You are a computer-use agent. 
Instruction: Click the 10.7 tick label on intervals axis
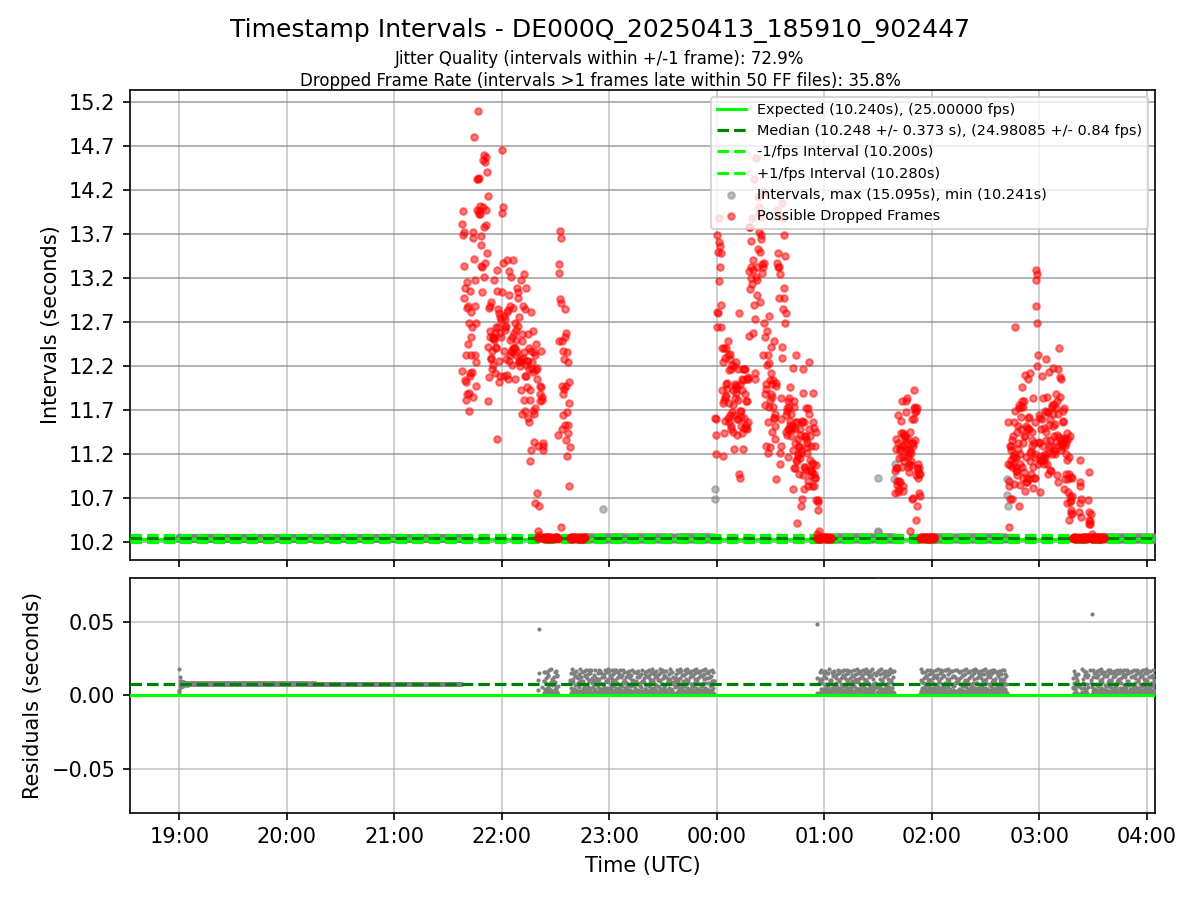pyautogui.click(x=94, y=499)
